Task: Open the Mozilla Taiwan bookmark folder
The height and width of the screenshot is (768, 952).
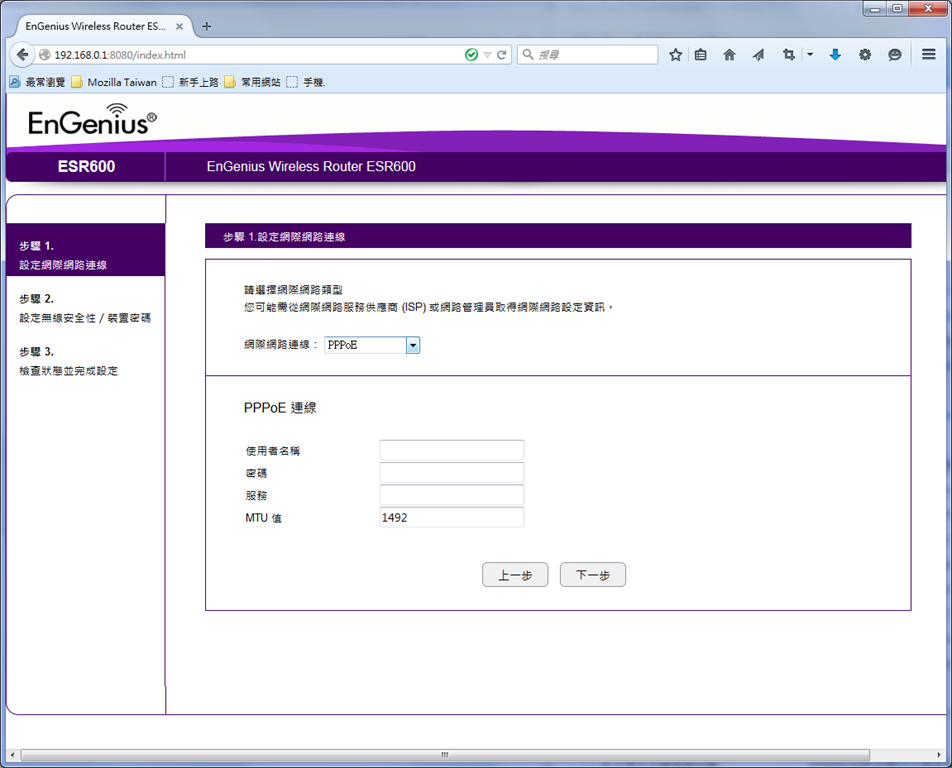Action: point(114,82)
